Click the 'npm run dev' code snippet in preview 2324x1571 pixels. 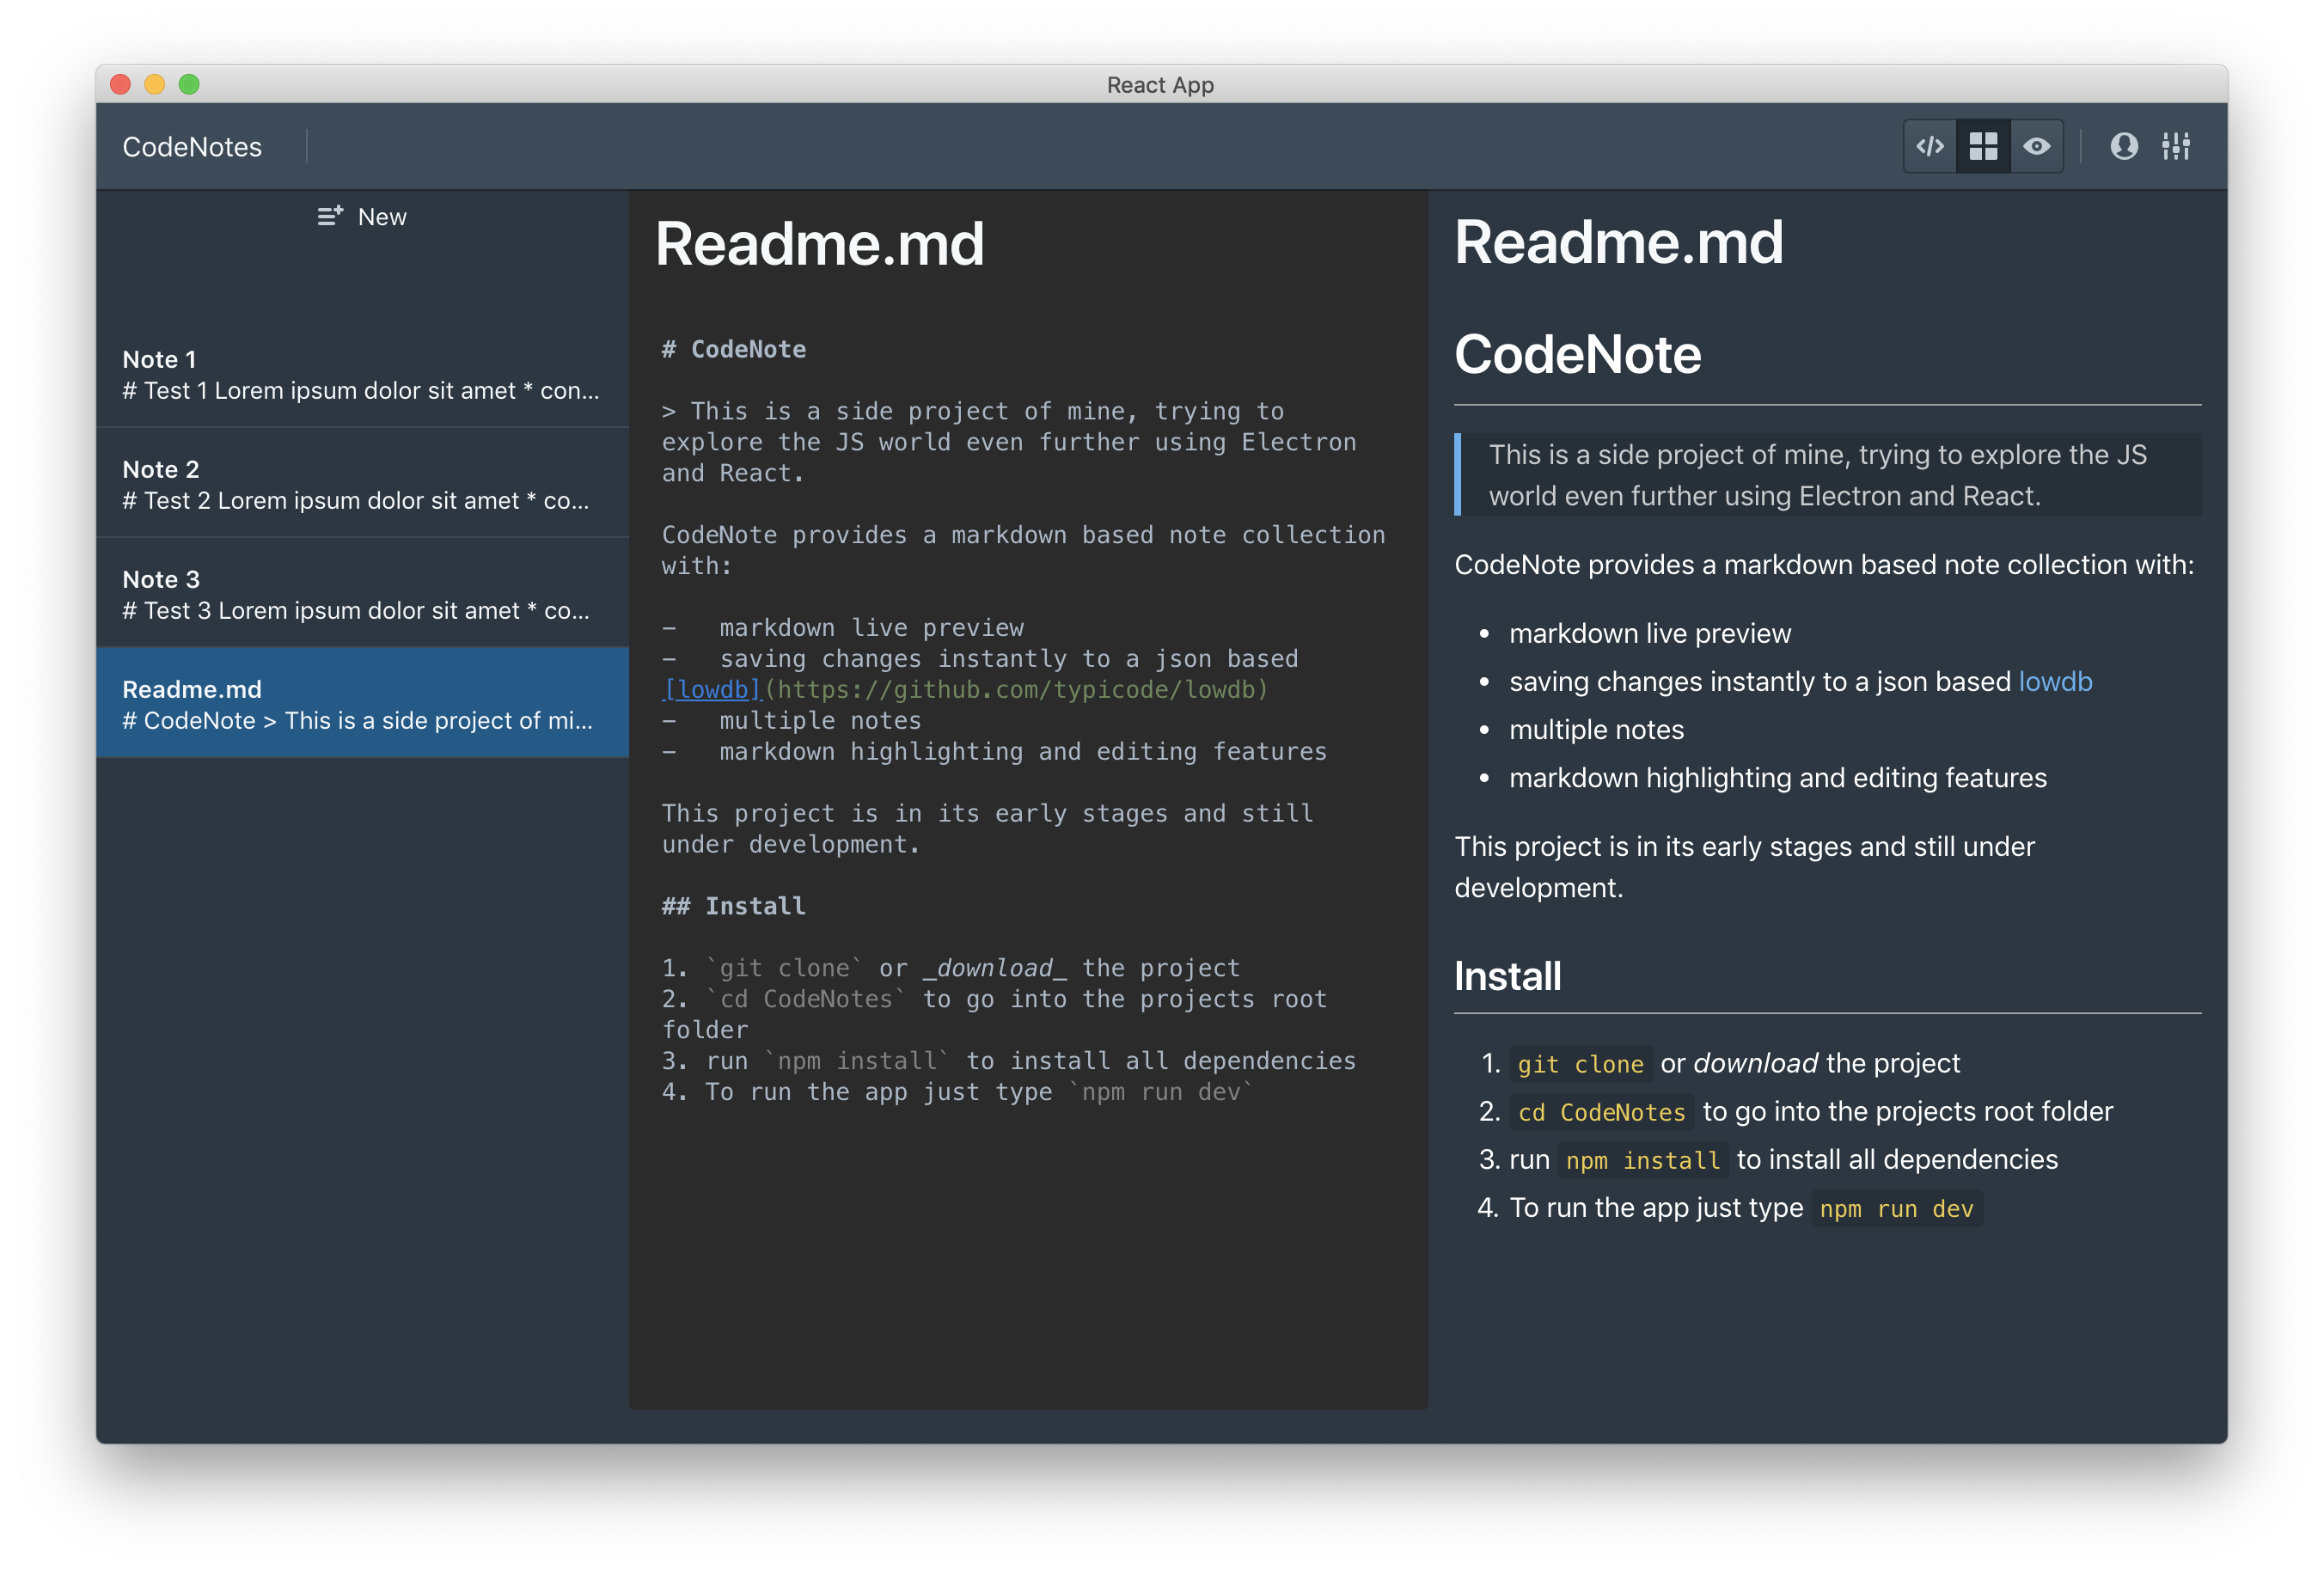pos(1896,1209)
